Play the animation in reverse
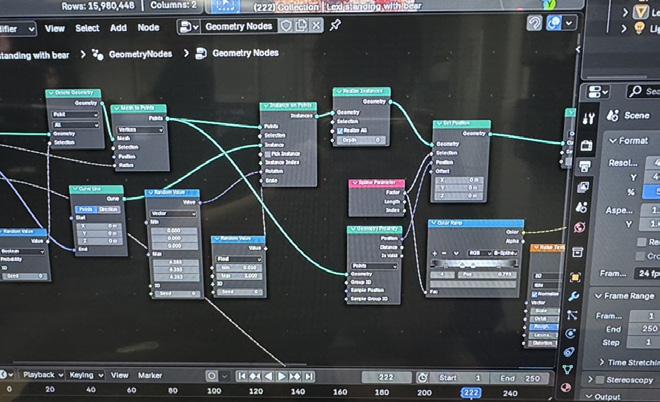Viewport: 660px width, 402px height. pos(268,376)
